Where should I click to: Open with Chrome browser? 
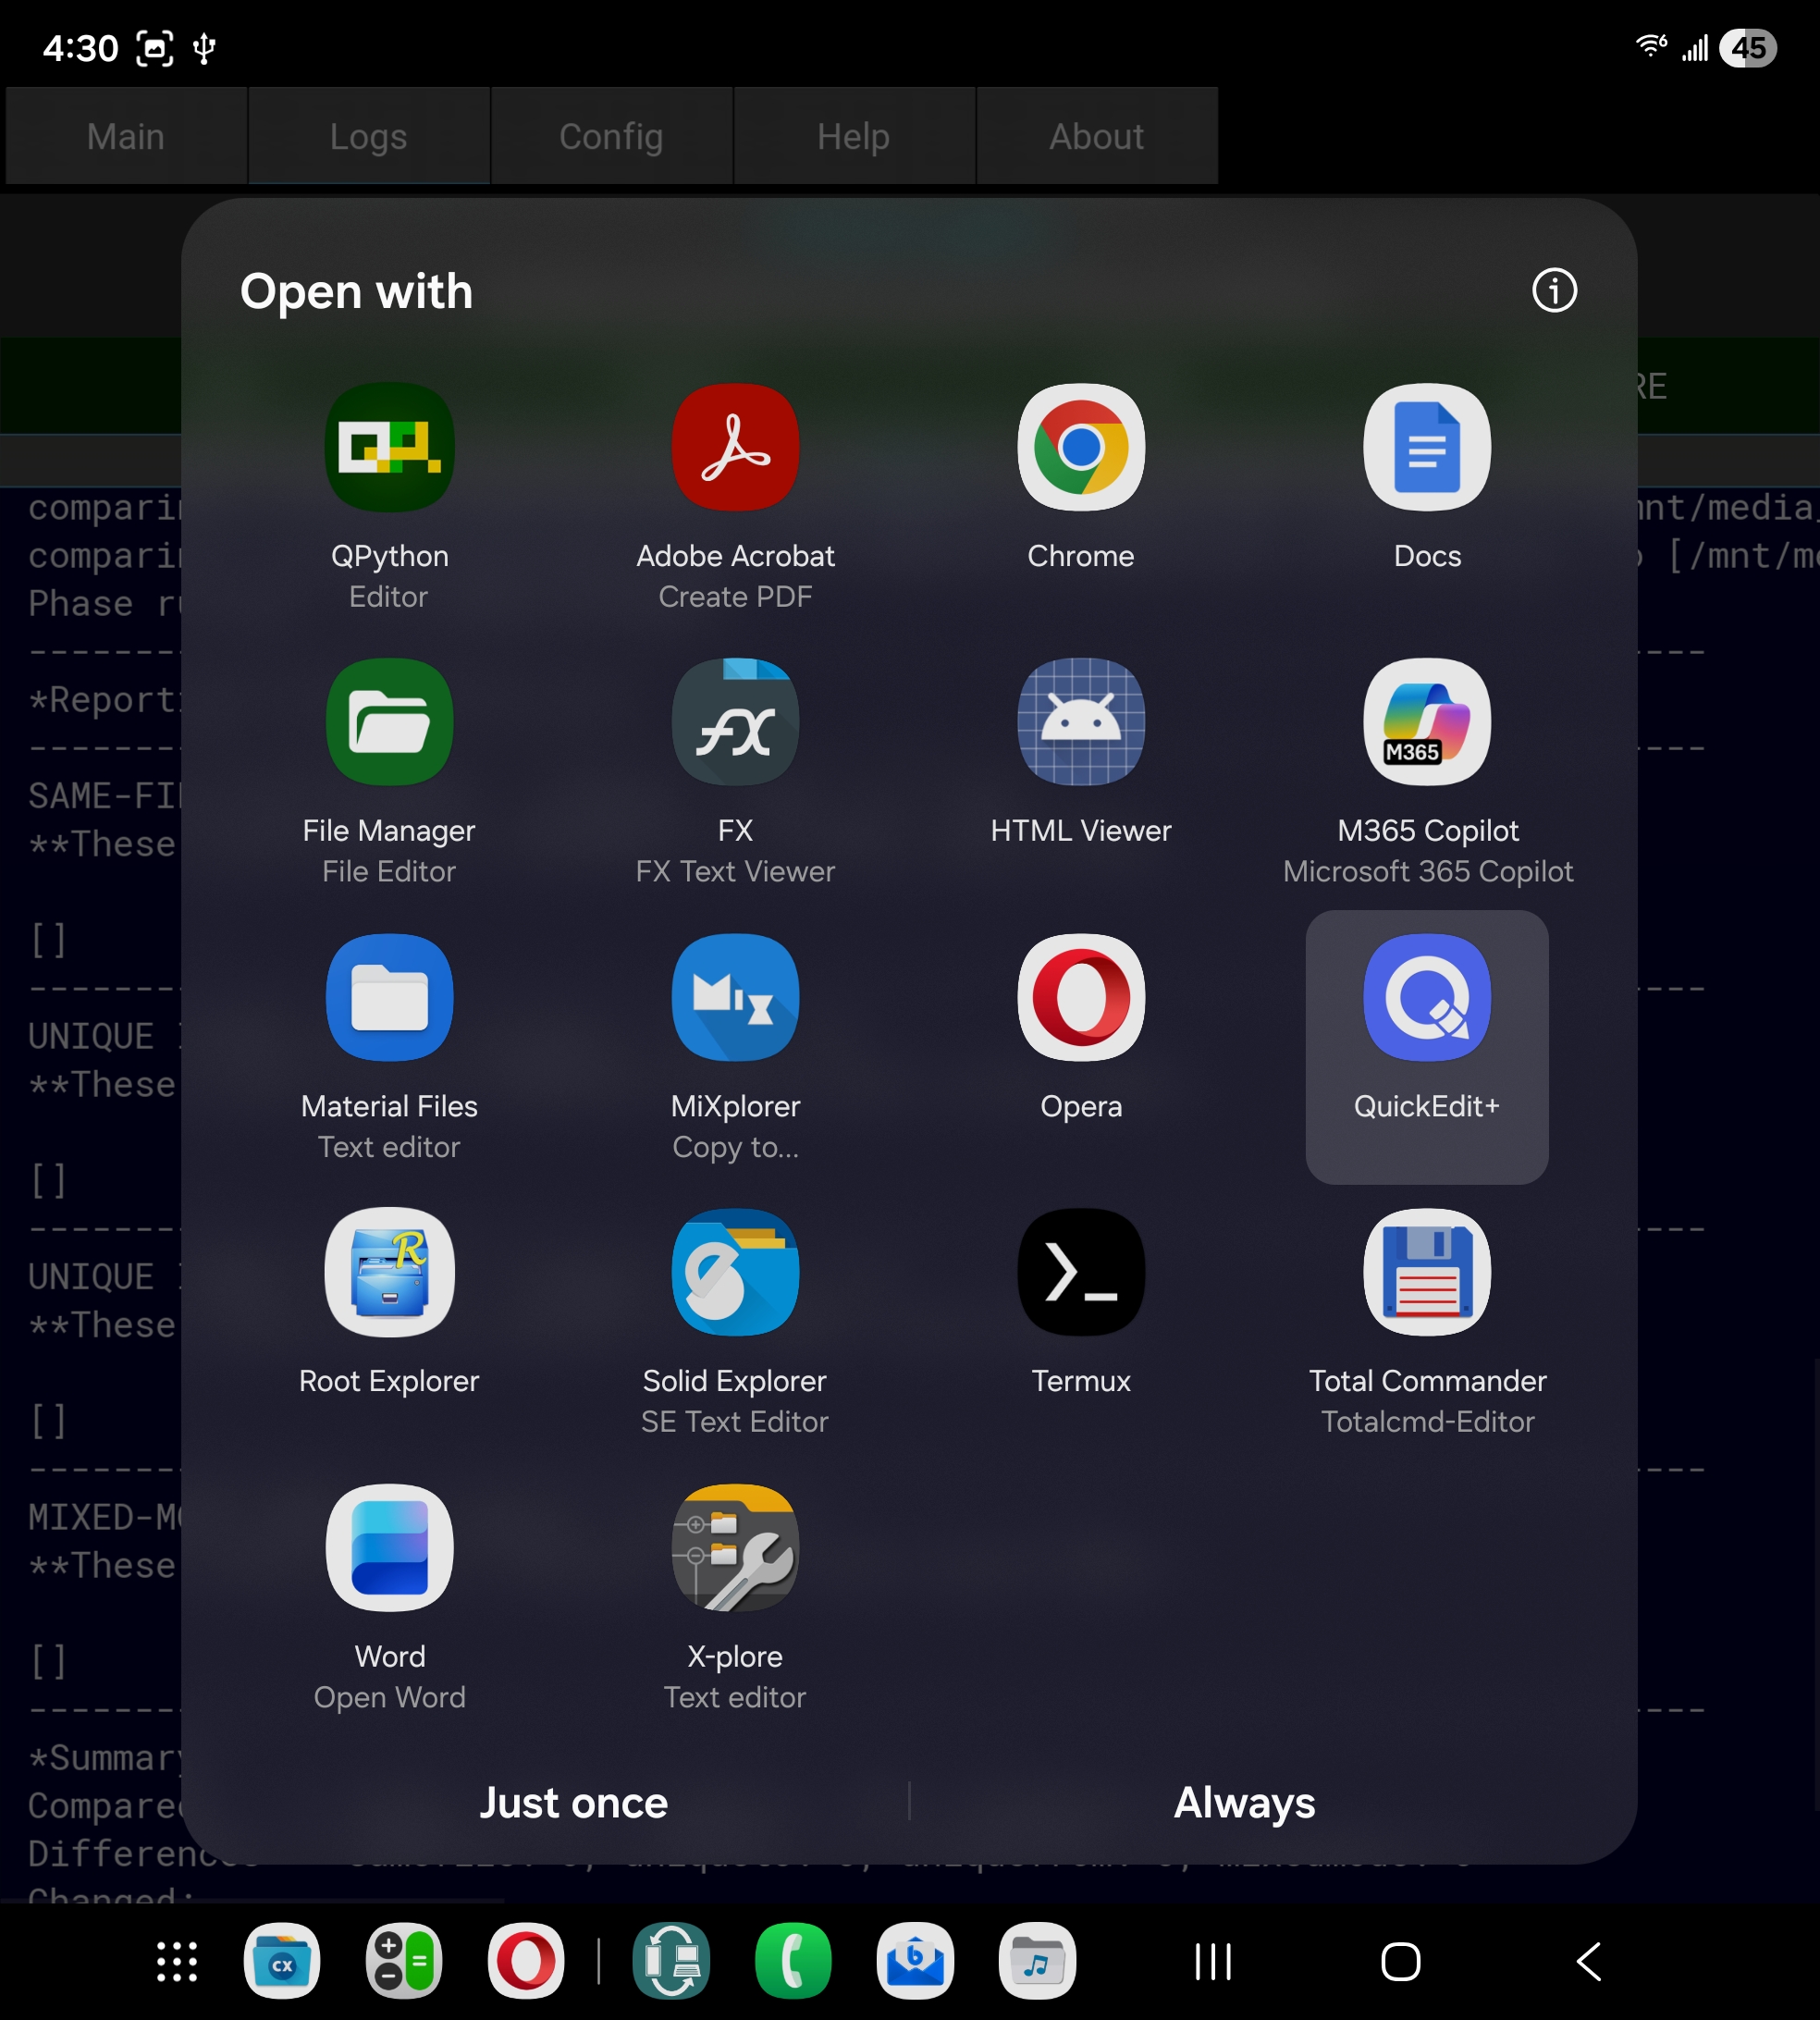pos(1080,448)
